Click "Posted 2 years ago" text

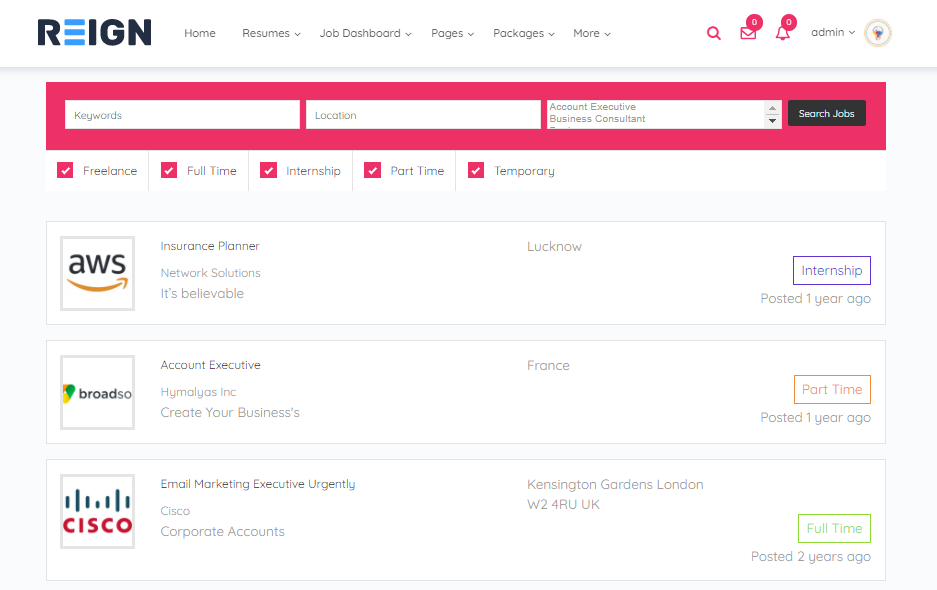pyautogui.click(x=811, y=557)
